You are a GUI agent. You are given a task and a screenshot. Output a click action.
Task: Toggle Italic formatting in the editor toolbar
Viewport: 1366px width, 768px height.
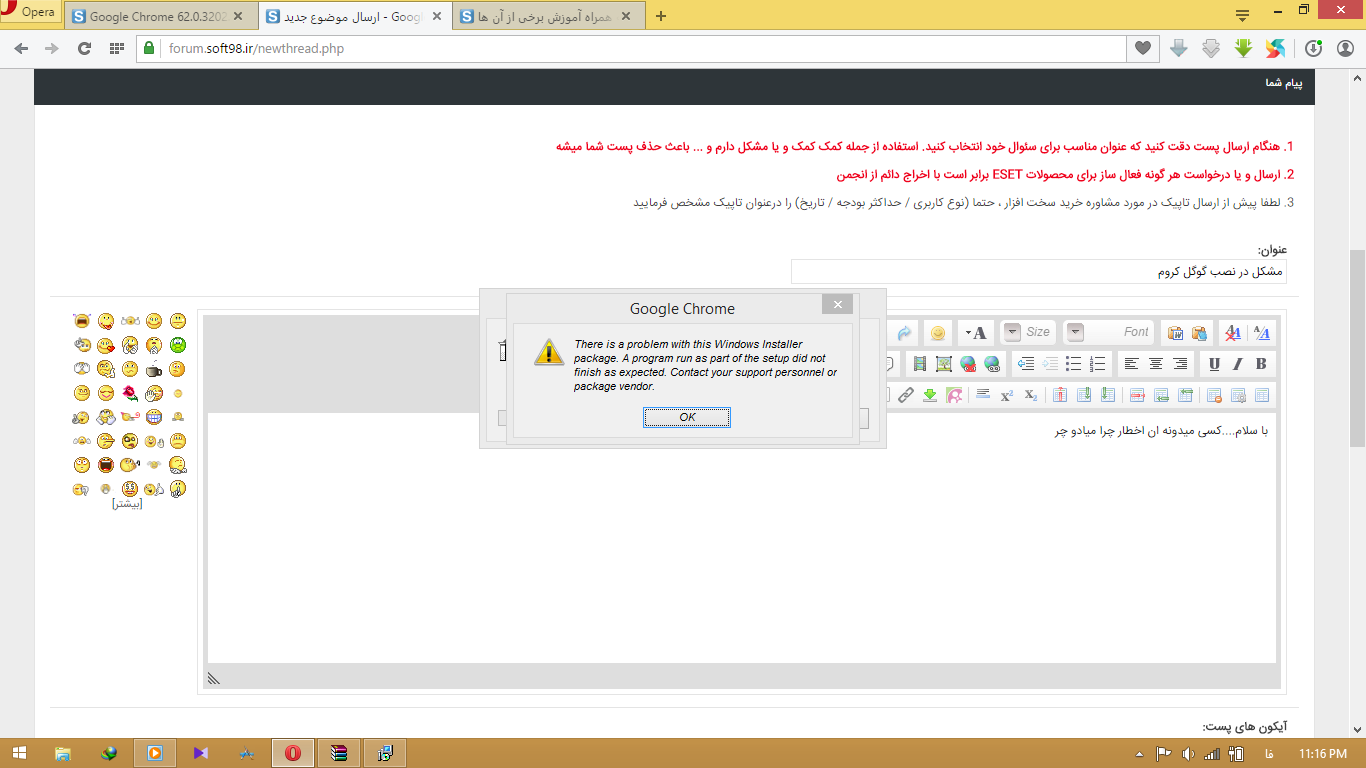click(x=1237, y=364)
